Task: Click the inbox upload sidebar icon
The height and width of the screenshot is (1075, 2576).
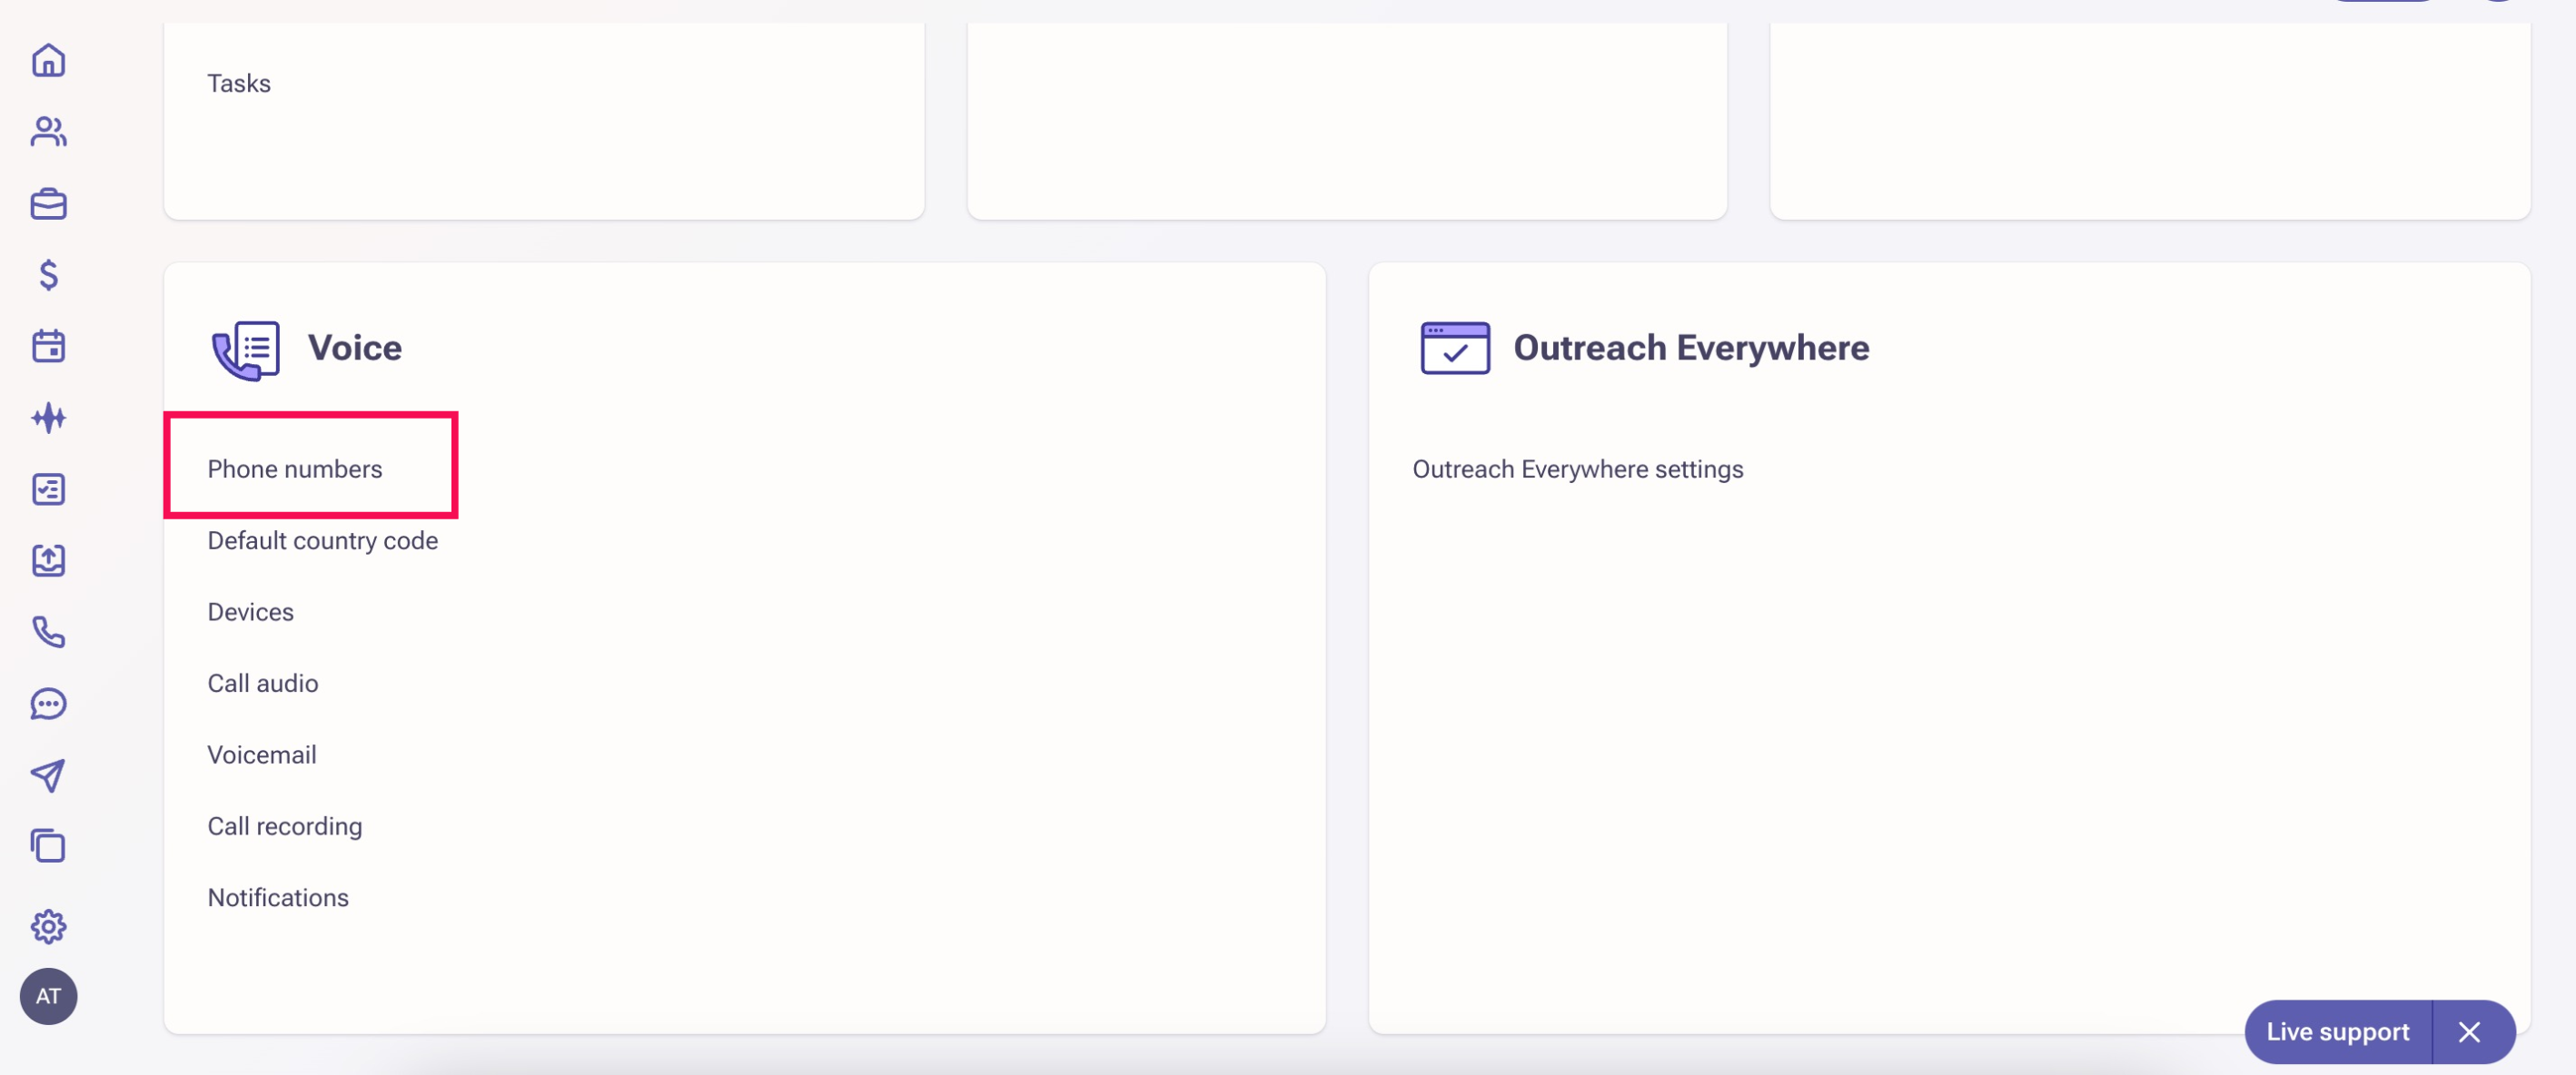Action: pos(48,561)
